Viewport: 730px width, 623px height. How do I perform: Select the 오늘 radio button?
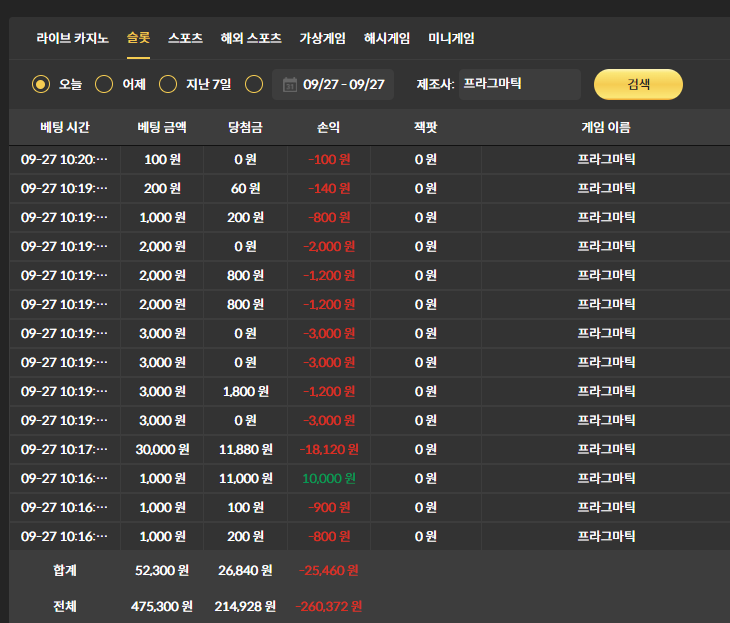pyautogui.click(x=41, y=85)
